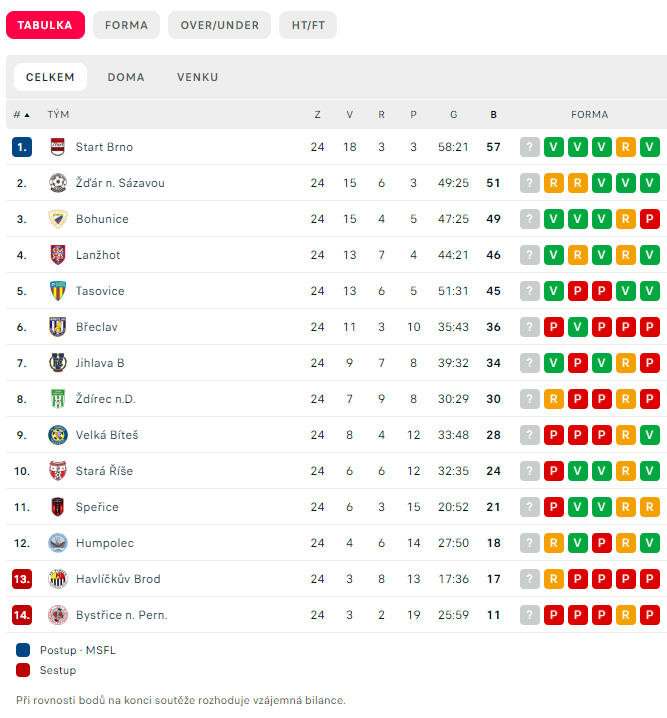The height and width of the screenshot is (718, 667).
Task: Switch to the FORMA tab
Action: [x=126, y=25]
